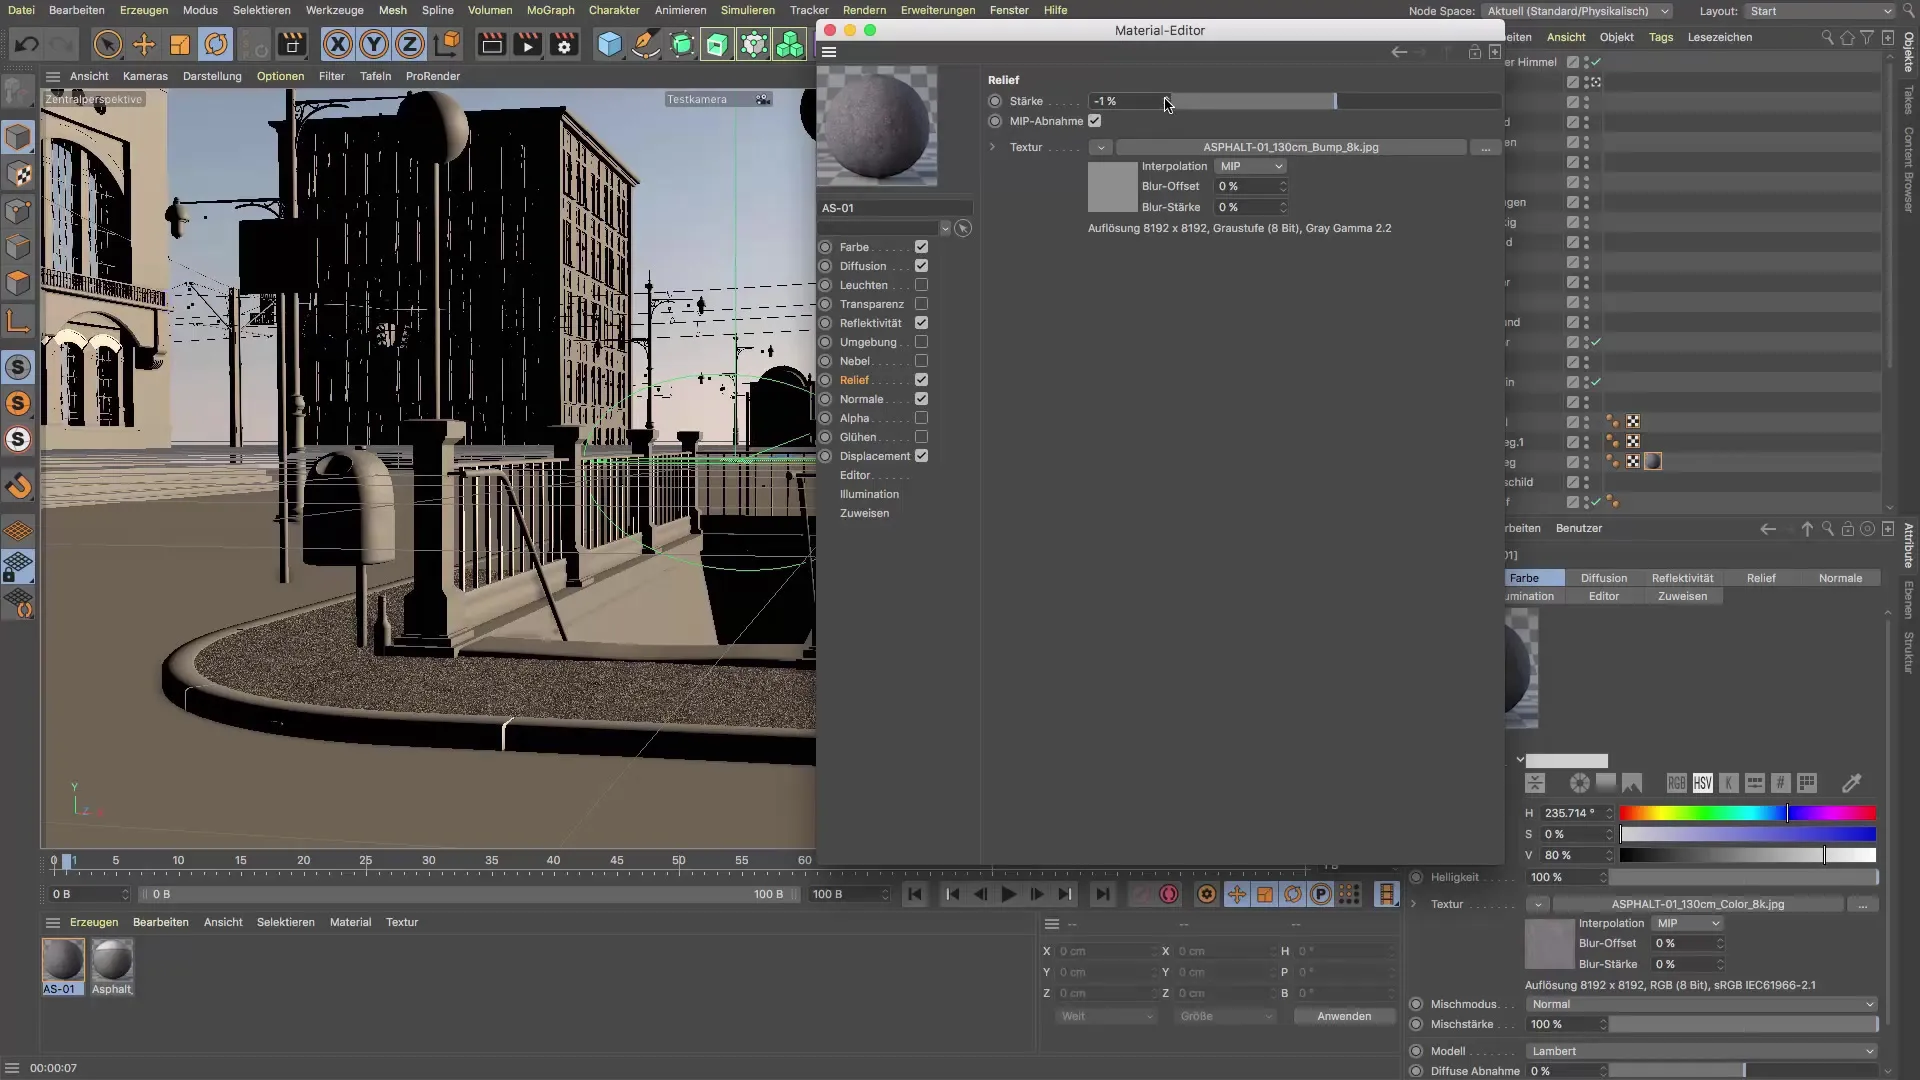The width and height of the screenshot is (1920, 1080).
Task: Toggle the Normale channel checkbox
Action: point(921,399)
